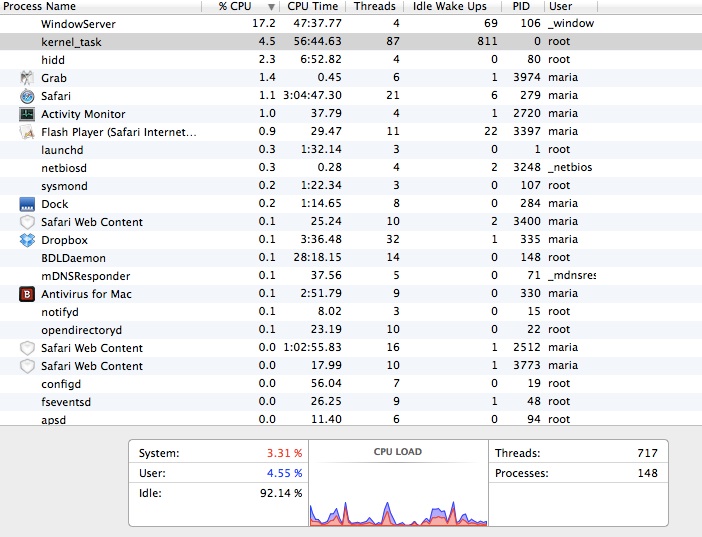Viewport: 702px width, 537px height.
Task: Click the _netbios user cell
Action: pyautogui.click(x=570, y=168)
